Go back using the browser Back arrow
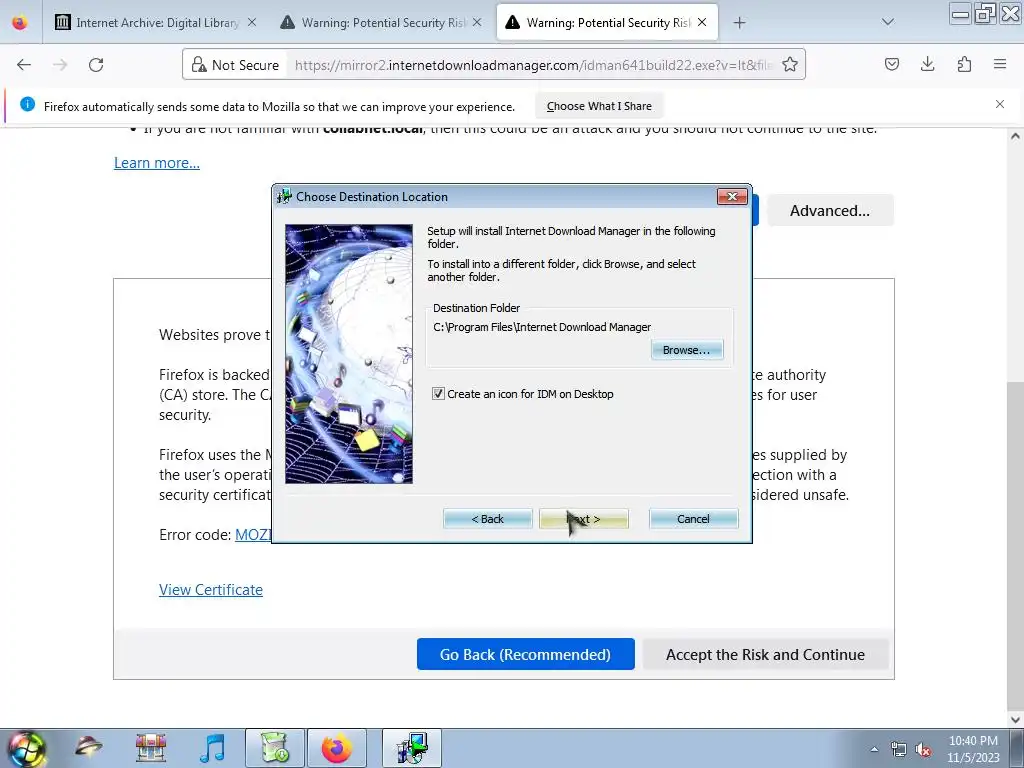The height and width of the screenshot is (768, 1024). tap(24, 65)
